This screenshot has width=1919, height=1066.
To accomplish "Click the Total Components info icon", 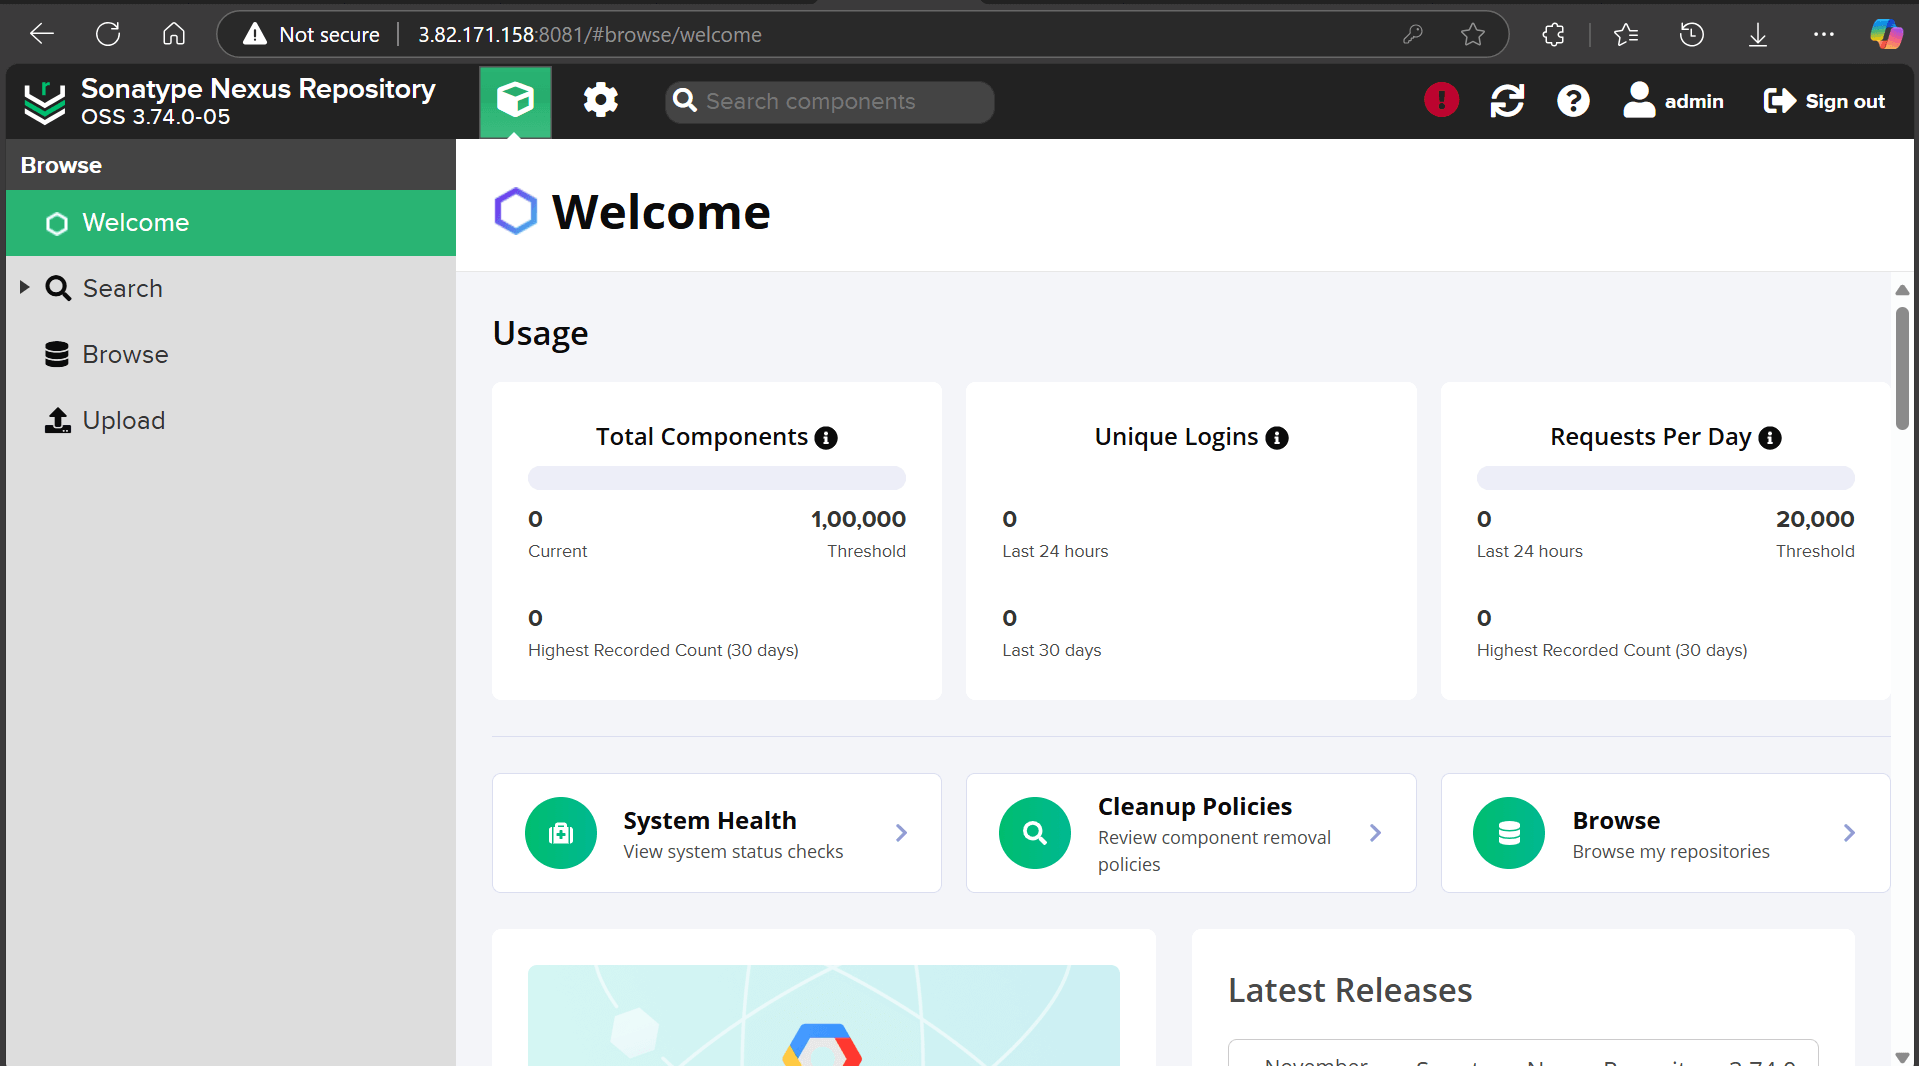I will 826,438.
